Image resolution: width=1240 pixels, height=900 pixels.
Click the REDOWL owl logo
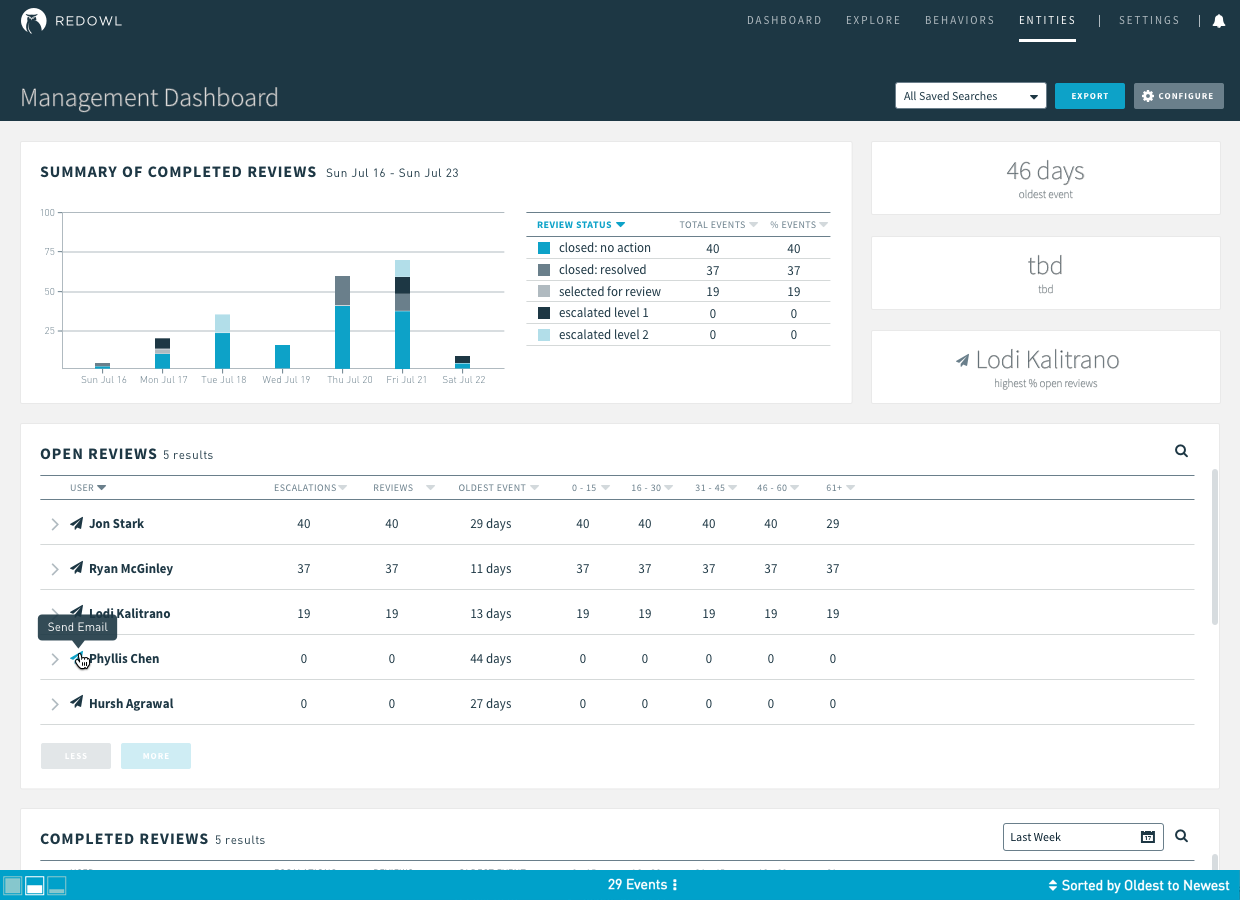click(x=35, y=19)
